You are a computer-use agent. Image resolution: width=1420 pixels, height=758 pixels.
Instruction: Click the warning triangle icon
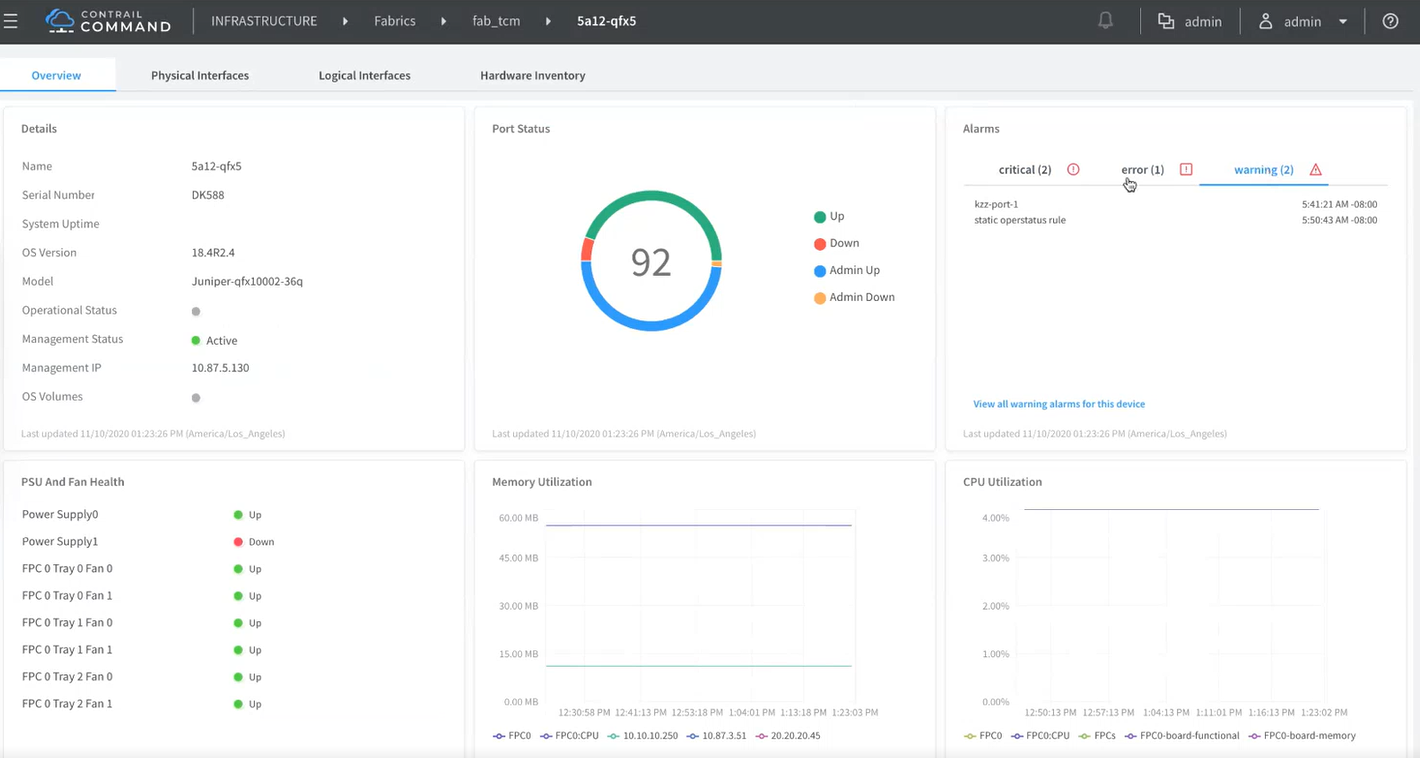pos(1315,169)
